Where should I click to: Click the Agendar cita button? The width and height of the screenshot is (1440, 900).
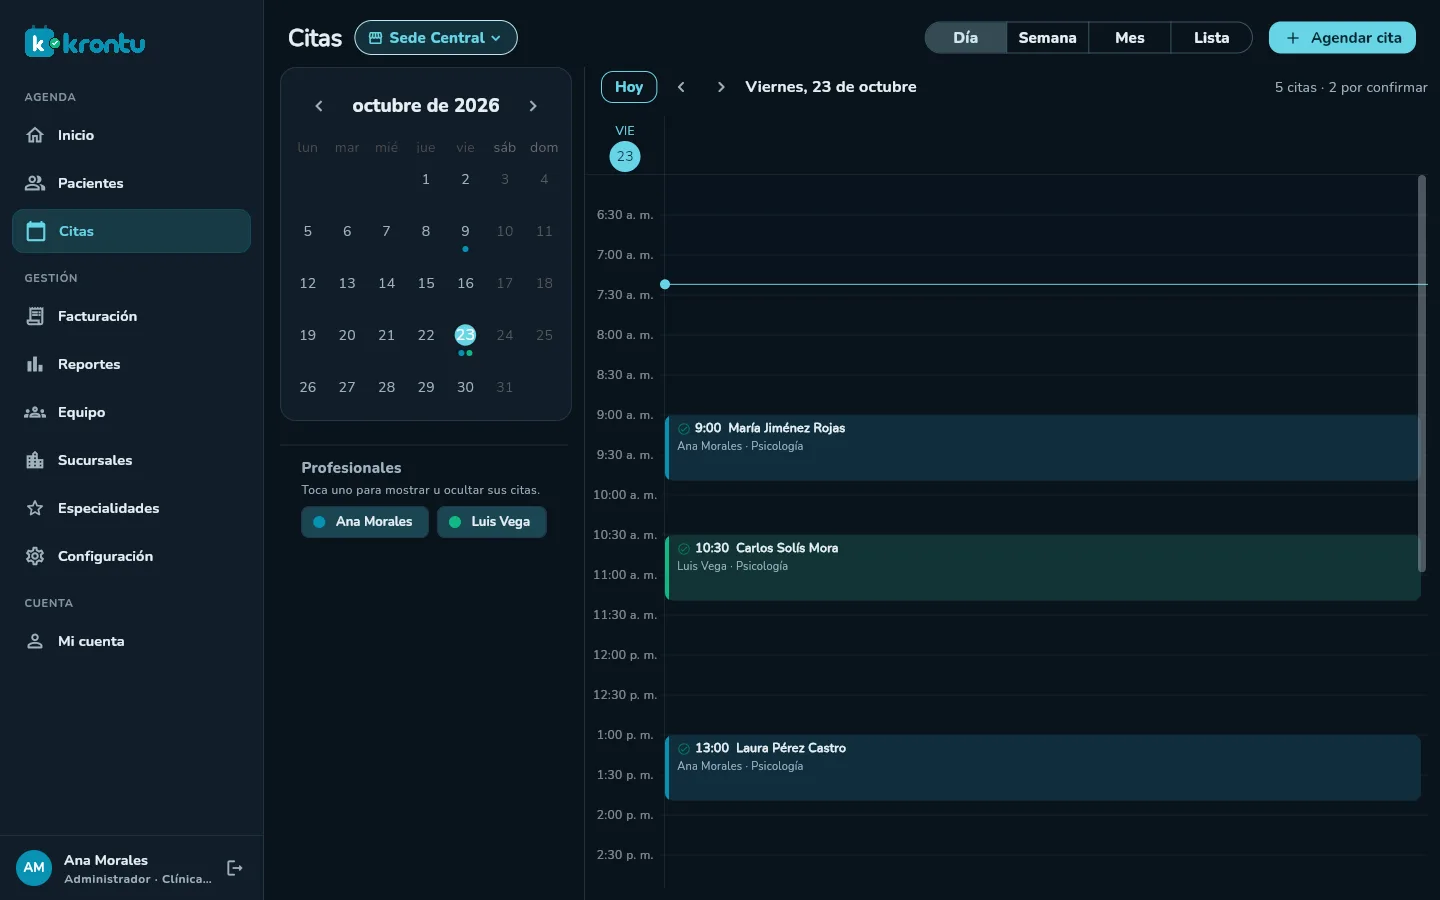[x=1342, y=38]
